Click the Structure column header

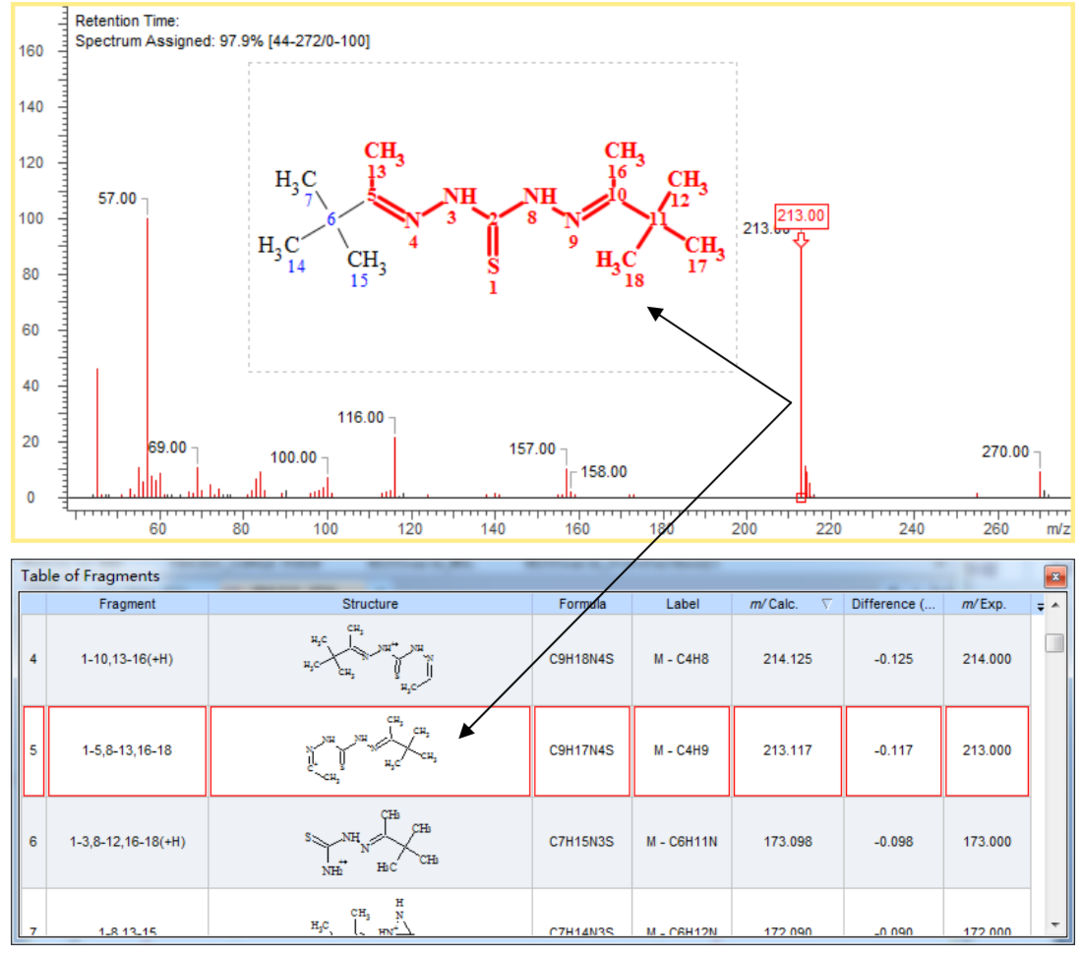point(370,604)
